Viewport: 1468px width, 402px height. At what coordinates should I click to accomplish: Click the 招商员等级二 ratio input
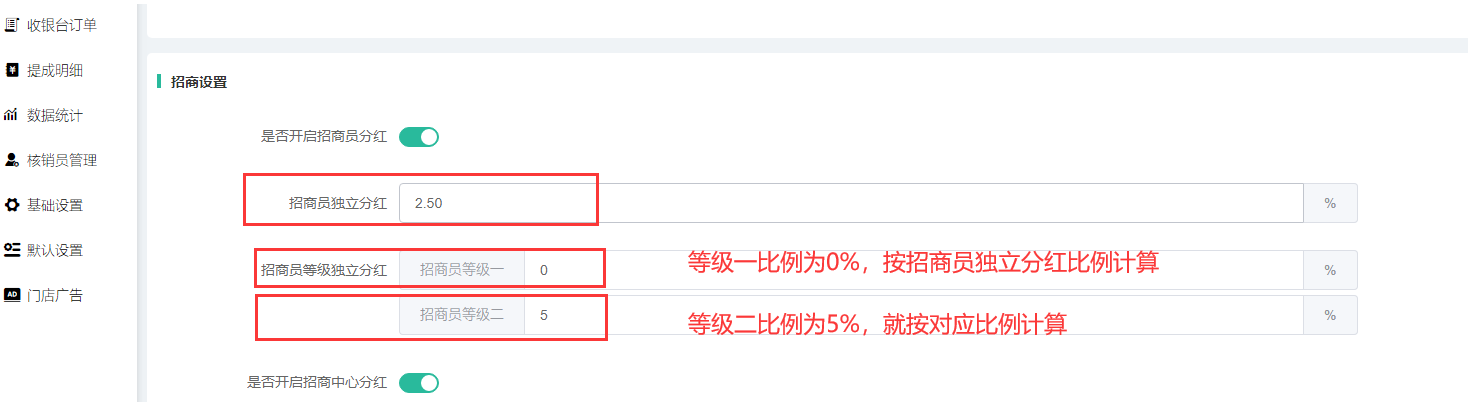coord(912,315)
